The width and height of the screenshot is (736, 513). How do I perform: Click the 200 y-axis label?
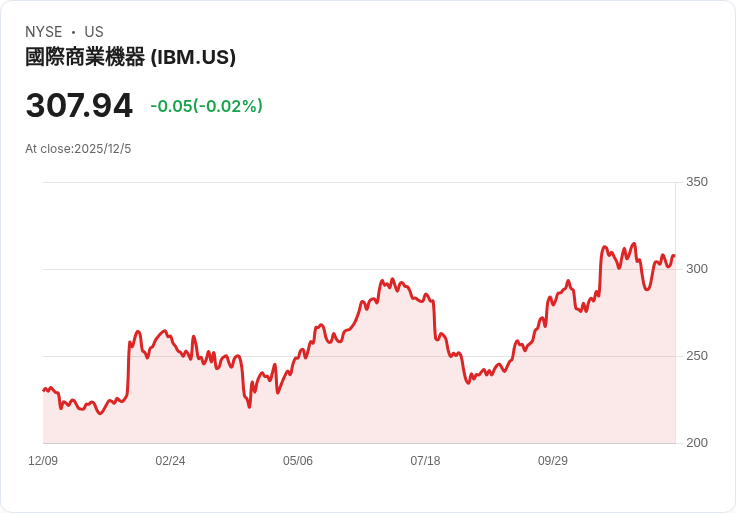(696, 443)
